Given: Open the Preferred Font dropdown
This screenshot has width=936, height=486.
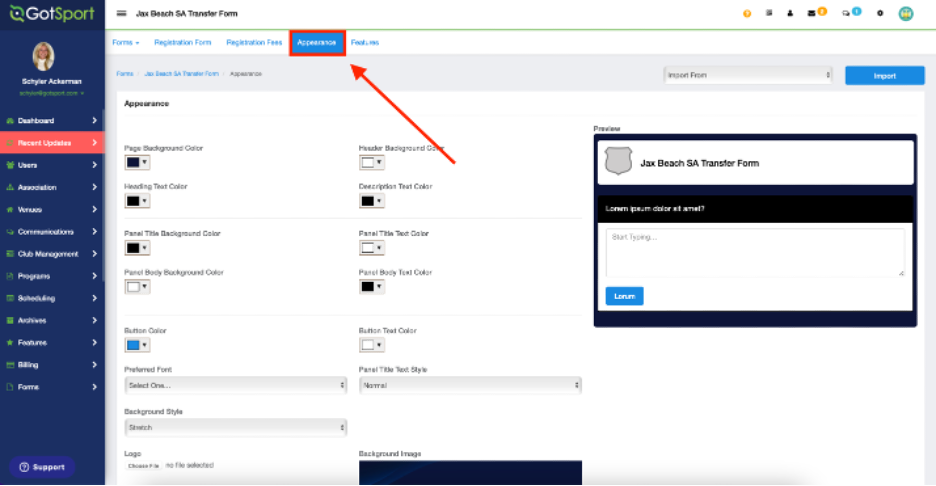Looking at the screenshot, I should point(236,386).
